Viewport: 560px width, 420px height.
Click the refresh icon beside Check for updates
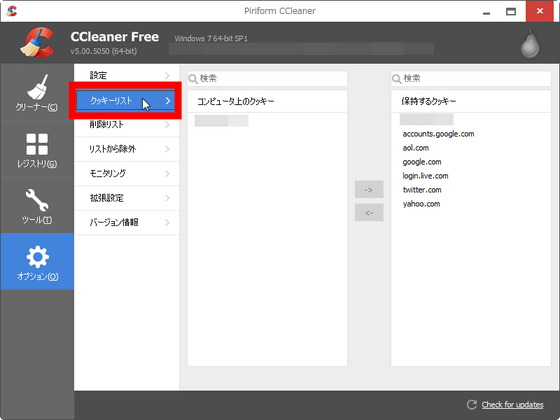472,404
